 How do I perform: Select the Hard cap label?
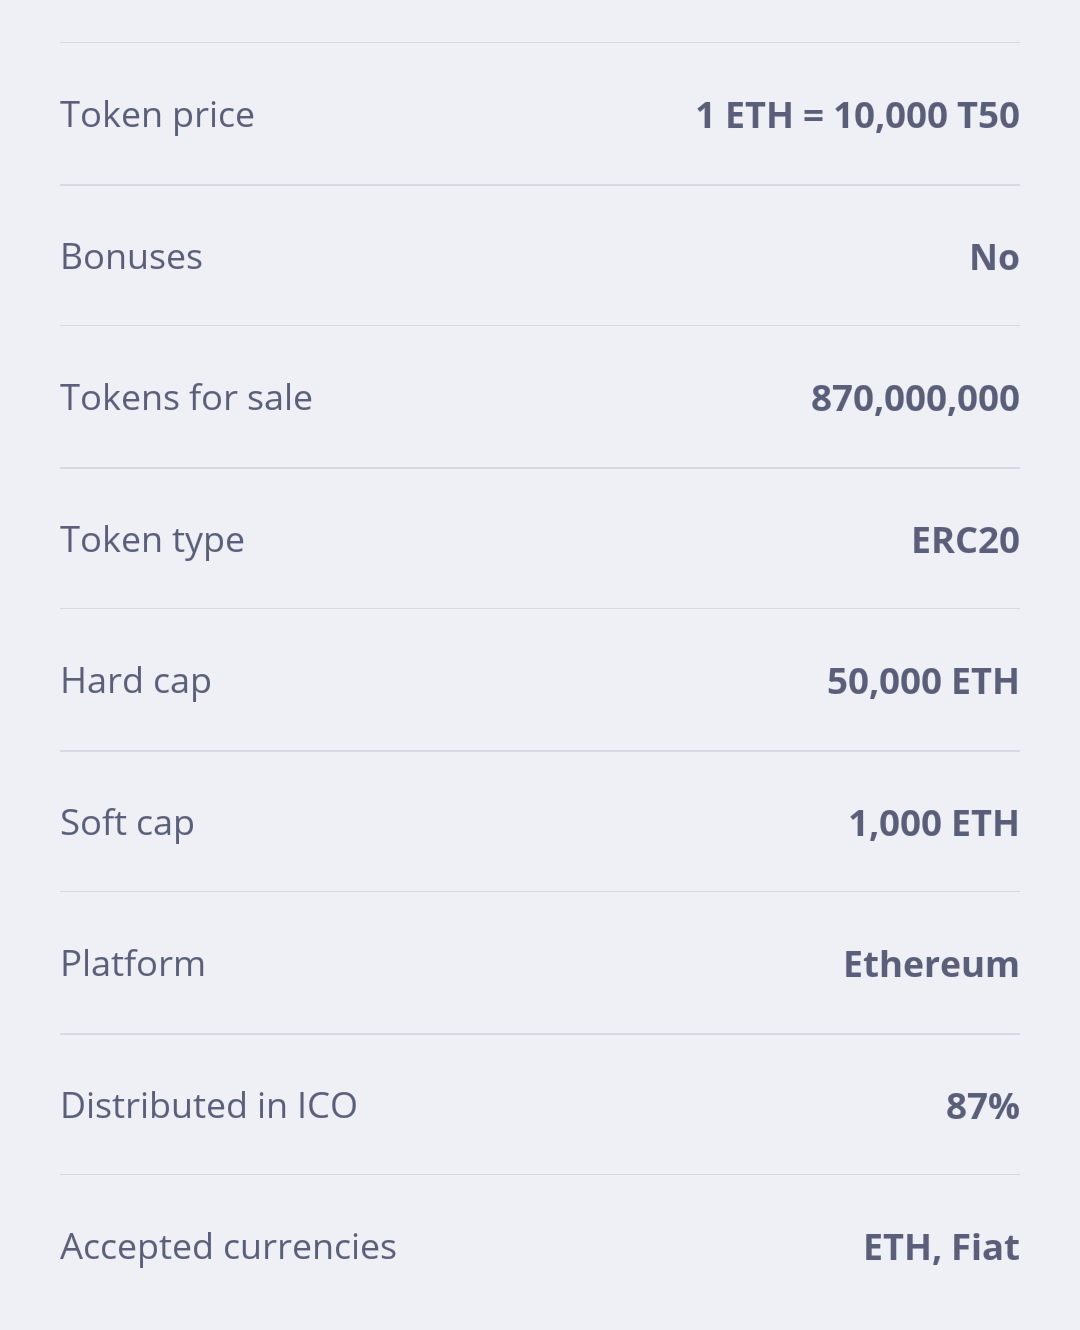point(136,681)
